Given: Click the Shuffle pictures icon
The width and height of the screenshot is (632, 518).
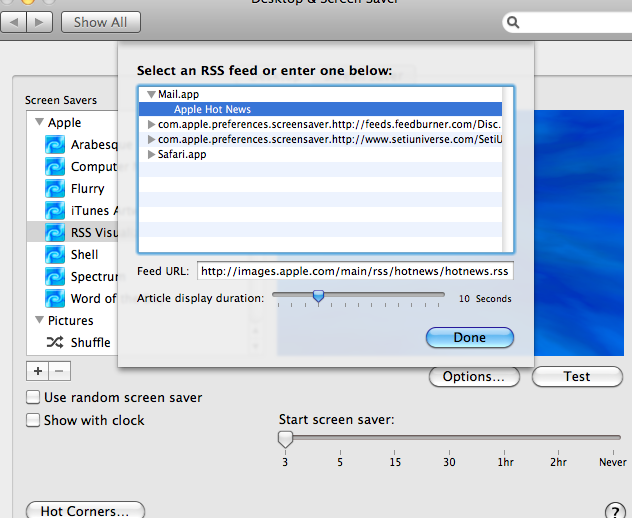Looking at the screenshot, I should pyautogui.click(x=55, y=342).
